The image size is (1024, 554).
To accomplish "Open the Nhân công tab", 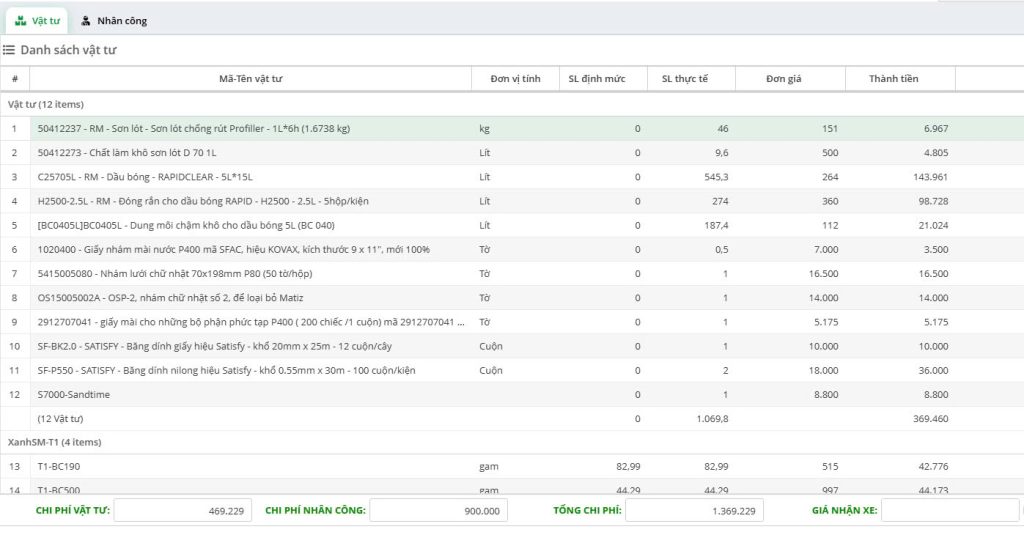I will pos(114,21).
